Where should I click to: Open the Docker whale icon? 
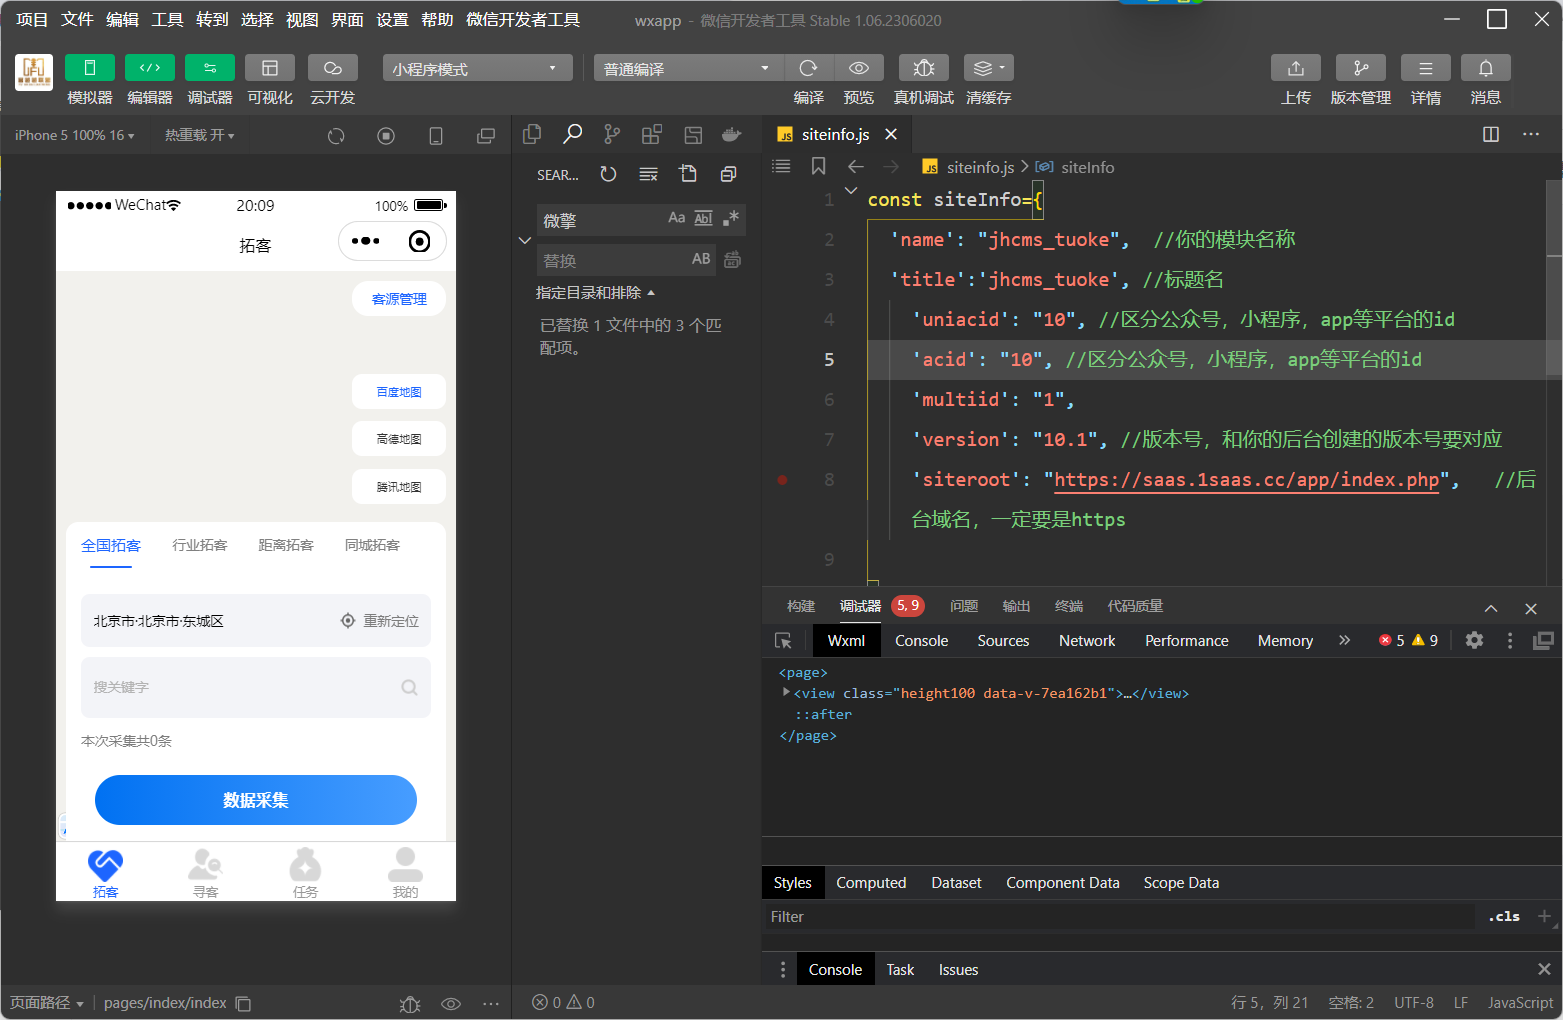coord(732,134)
